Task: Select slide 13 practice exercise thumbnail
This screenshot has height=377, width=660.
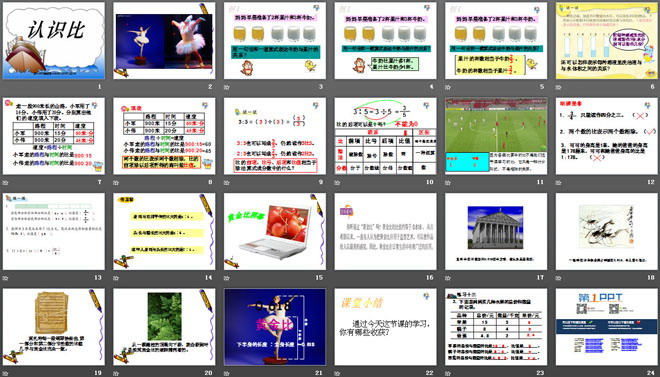Action: [x=54, y=231]
